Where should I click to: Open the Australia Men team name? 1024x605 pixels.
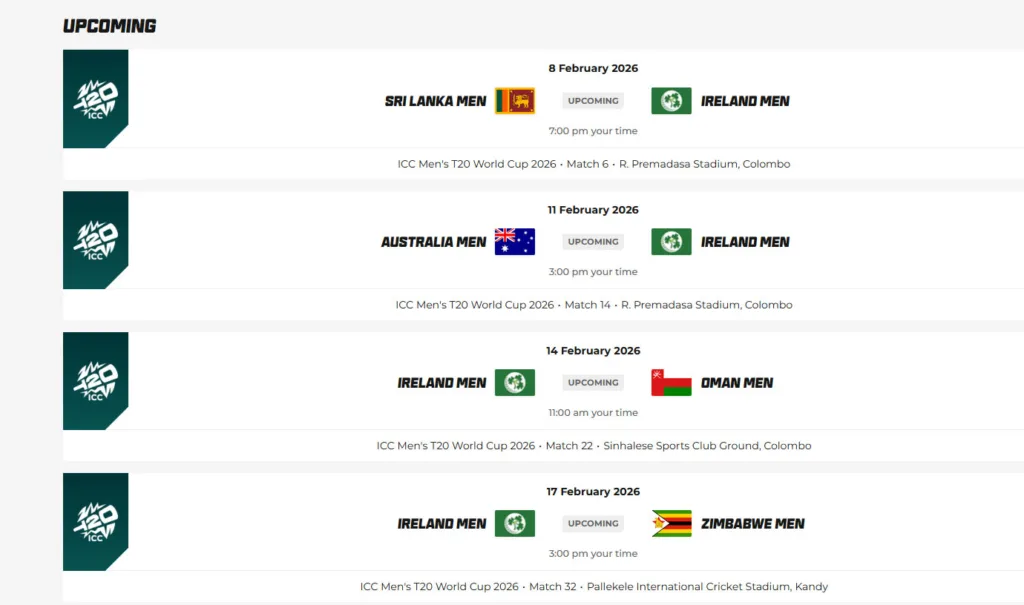(x=434, y=242)
